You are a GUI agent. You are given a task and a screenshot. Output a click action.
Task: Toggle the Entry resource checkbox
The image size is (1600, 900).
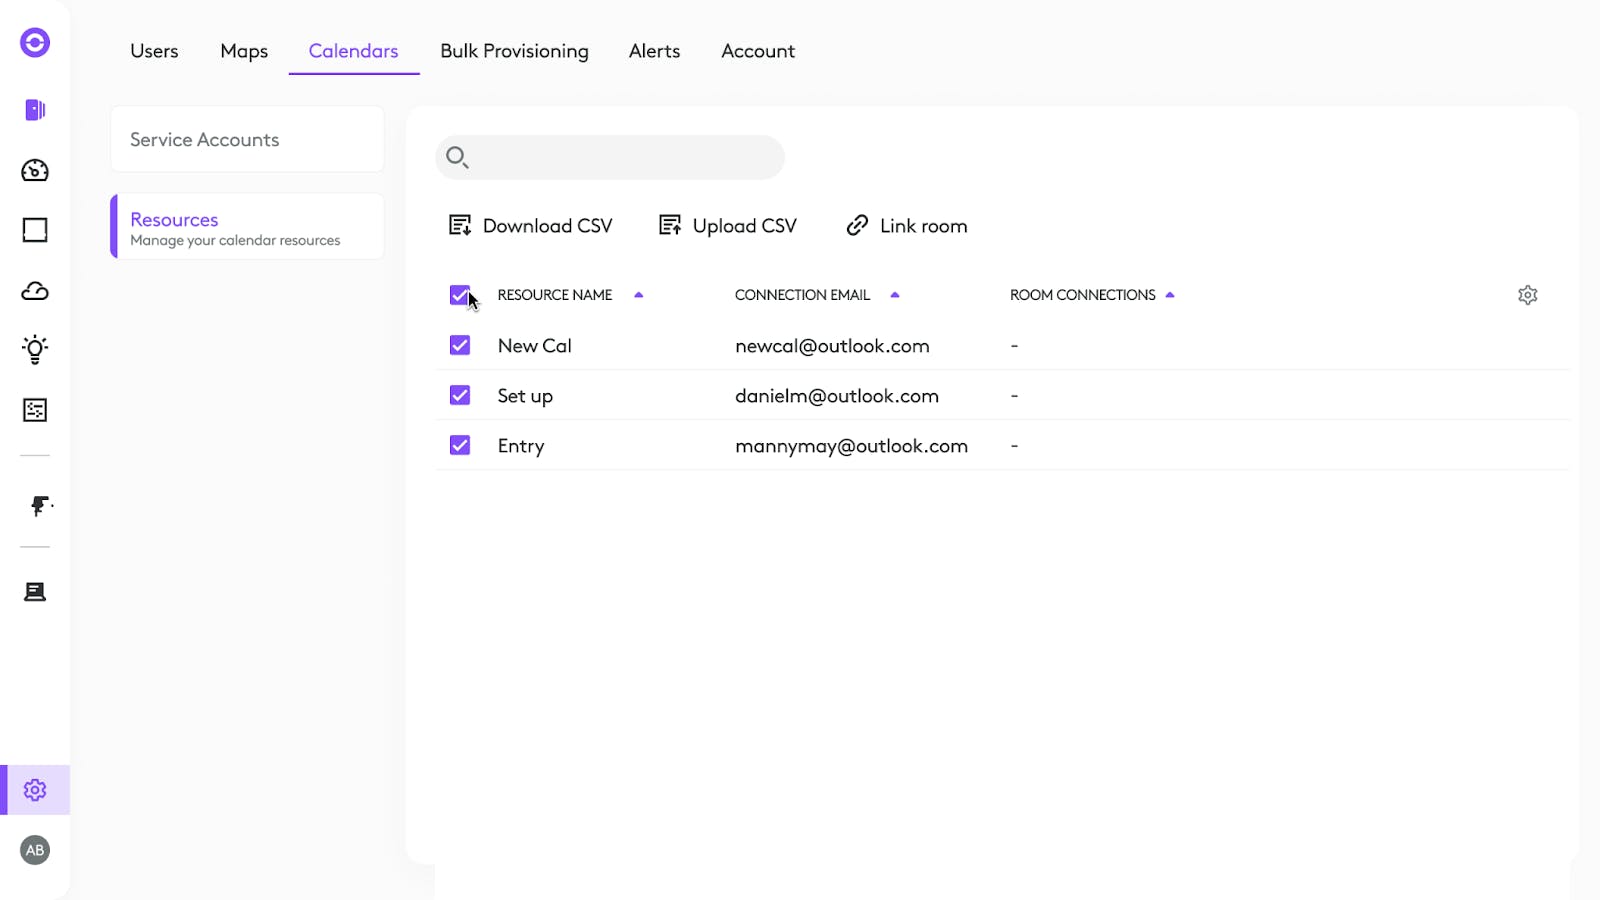pyautogui.click(x=460, y=445)
